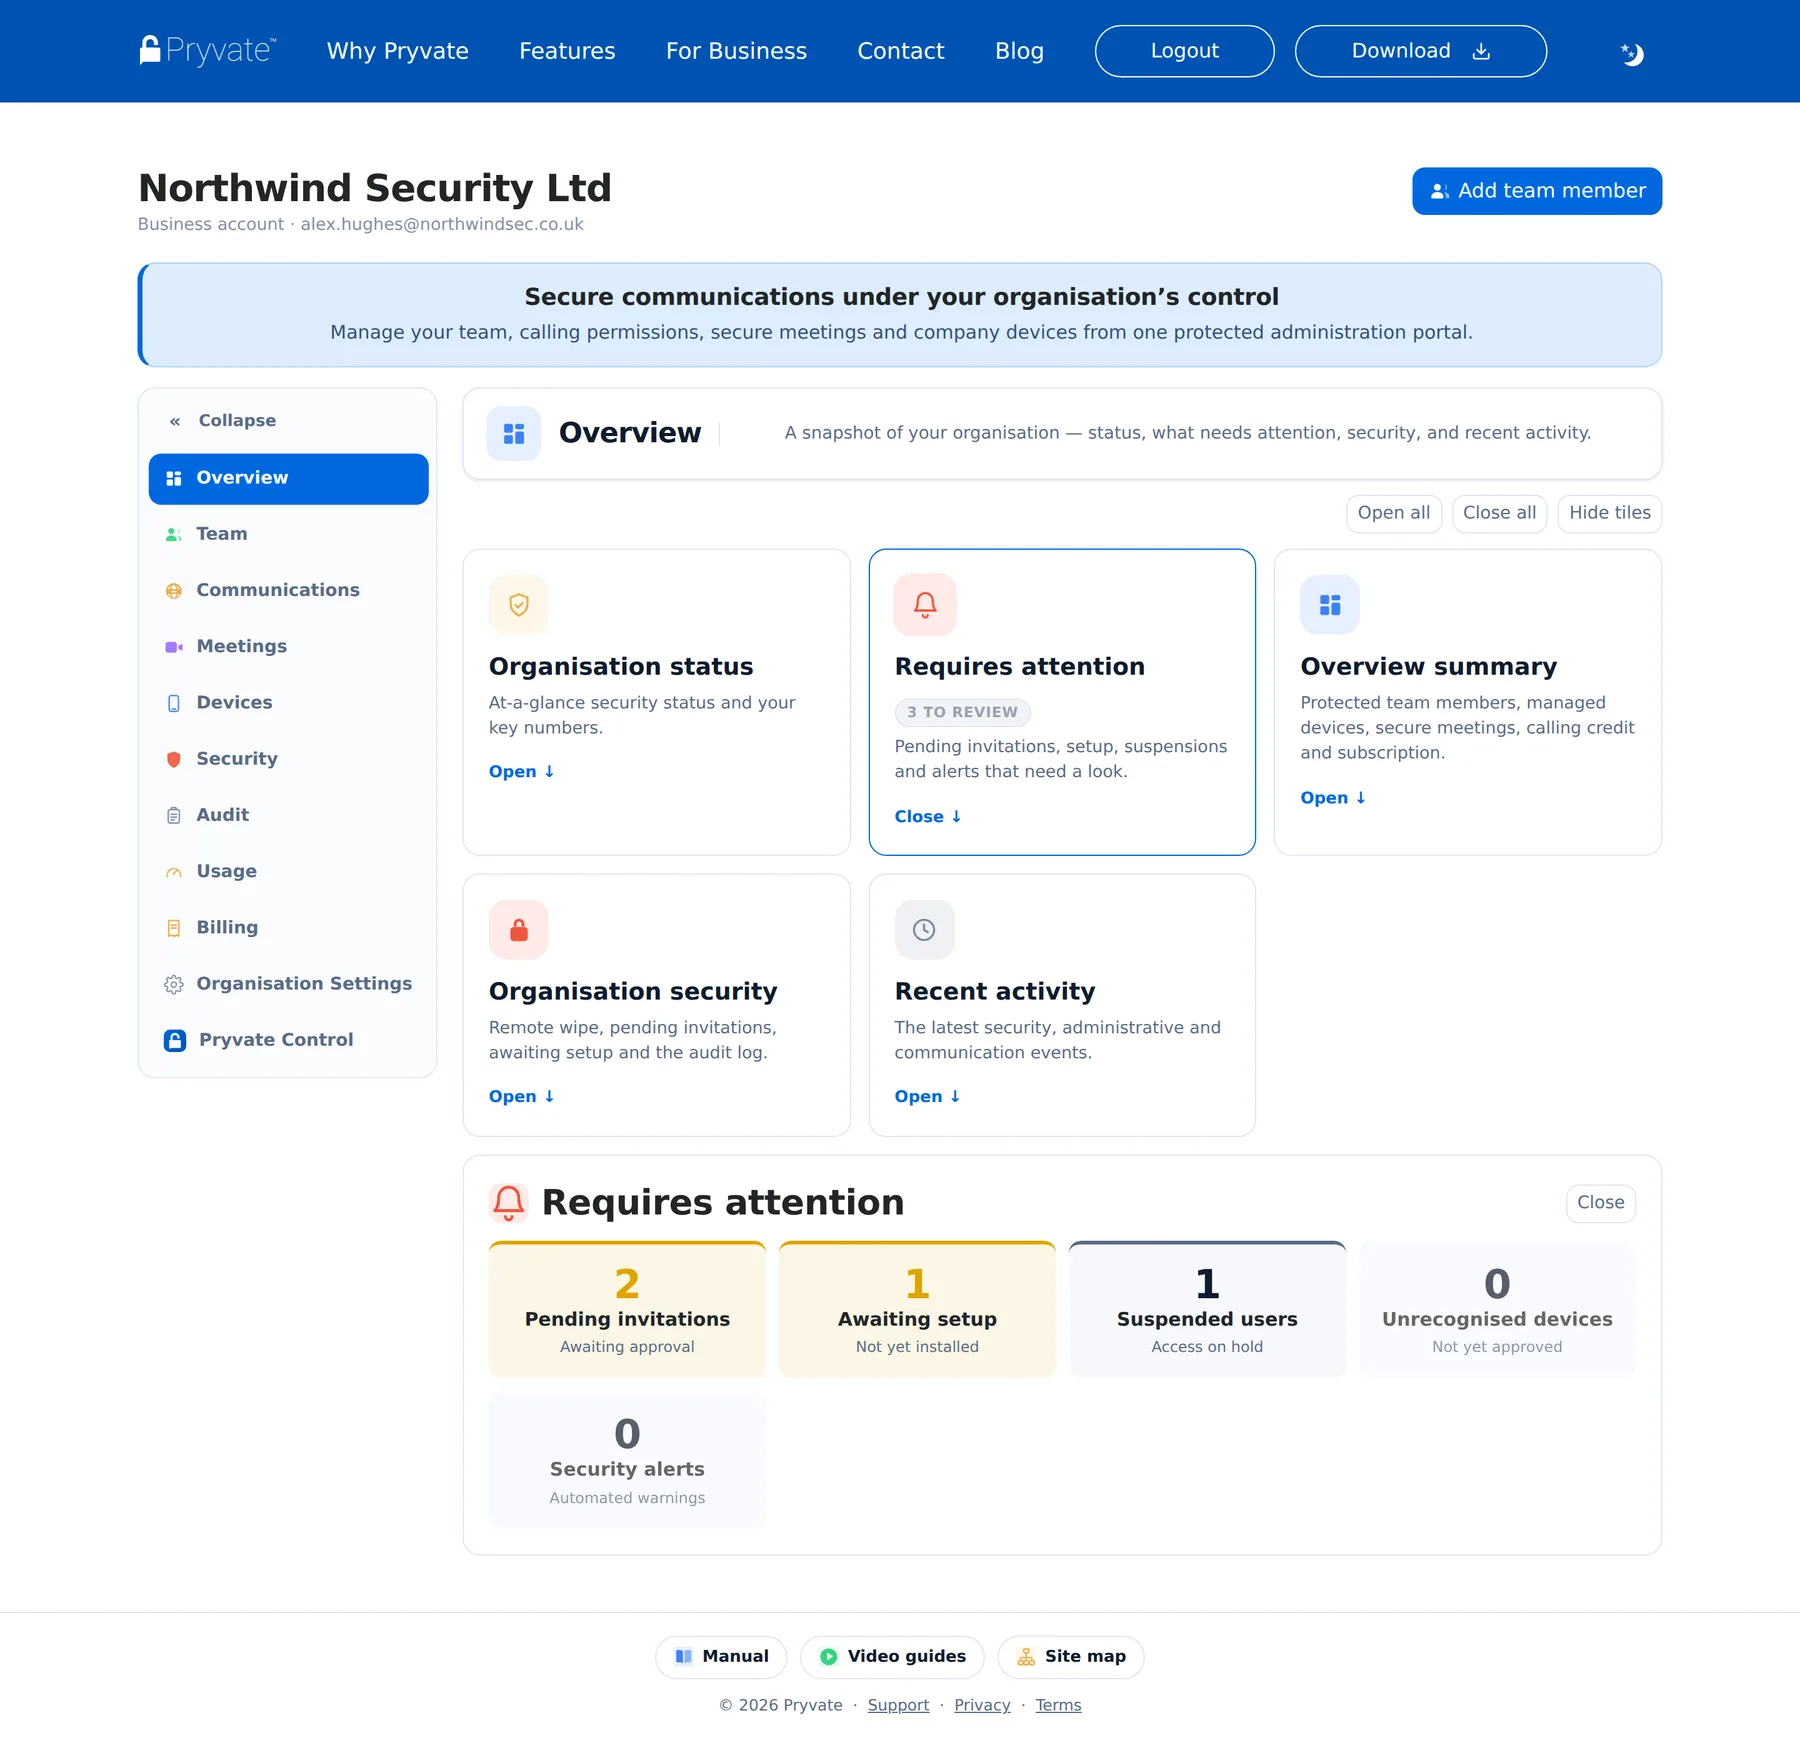Viewport: 1800px width, 1743px height.
Task: Collapse the sidebar navigation
Action: point(223,421)
